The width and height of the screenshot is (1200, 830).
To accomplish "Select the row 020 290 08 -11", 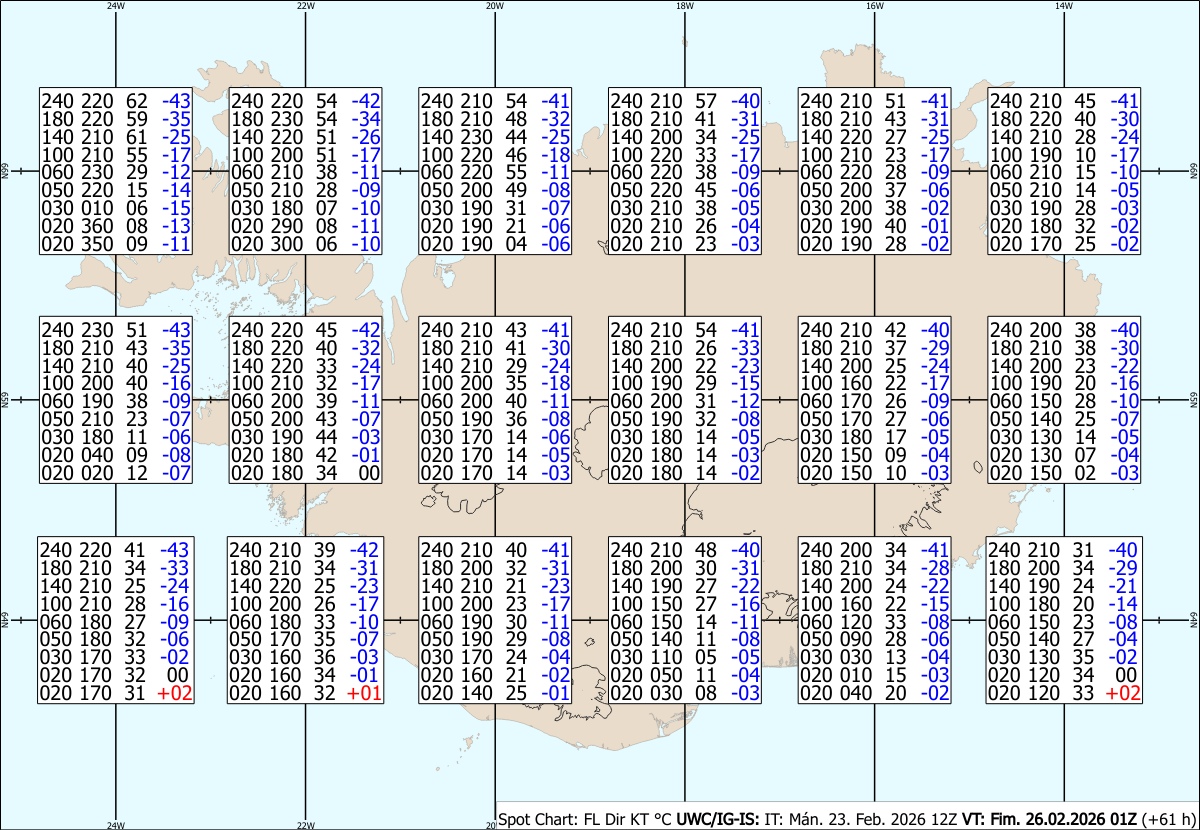I will pyautogui.click(x=305, y=226).
